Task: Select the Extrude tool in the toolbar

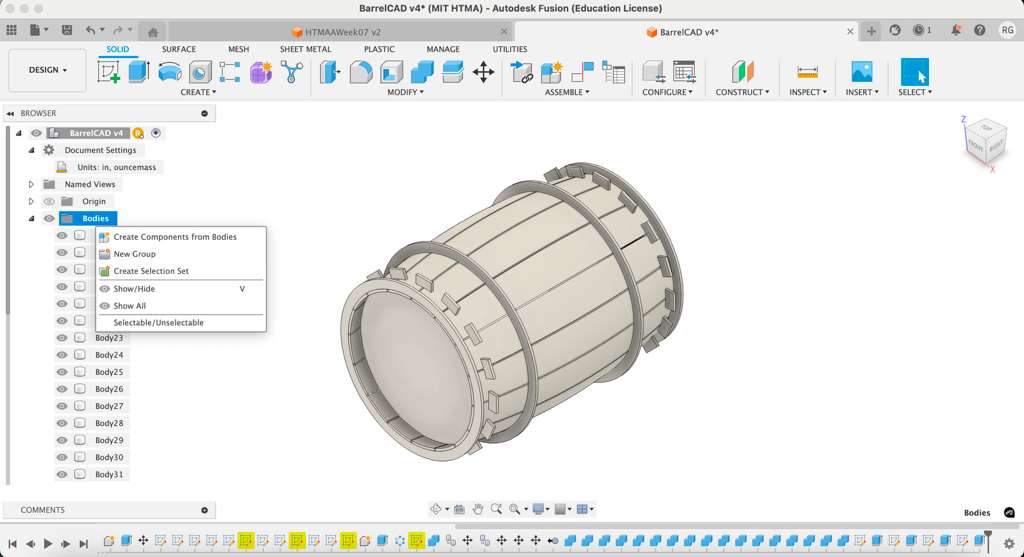Action: (139, 72)
